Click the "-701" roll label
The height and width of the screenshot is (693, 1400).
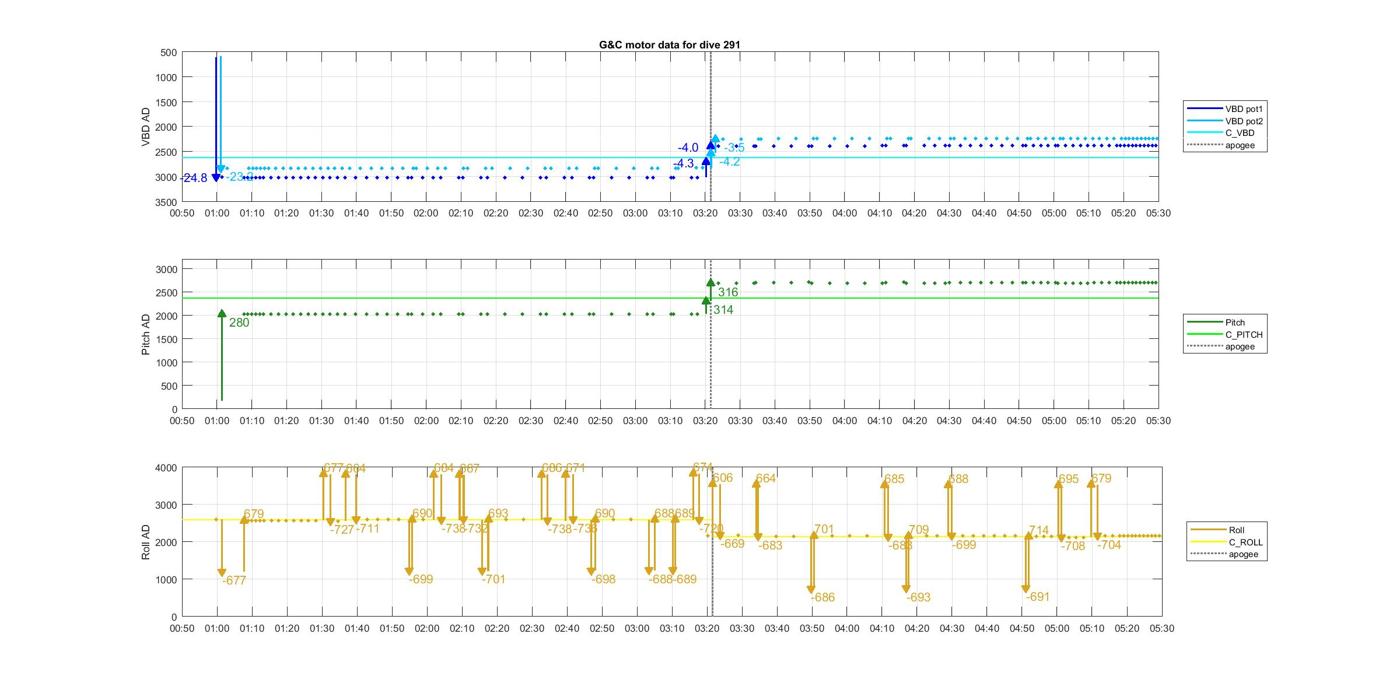tap(494, 580)
